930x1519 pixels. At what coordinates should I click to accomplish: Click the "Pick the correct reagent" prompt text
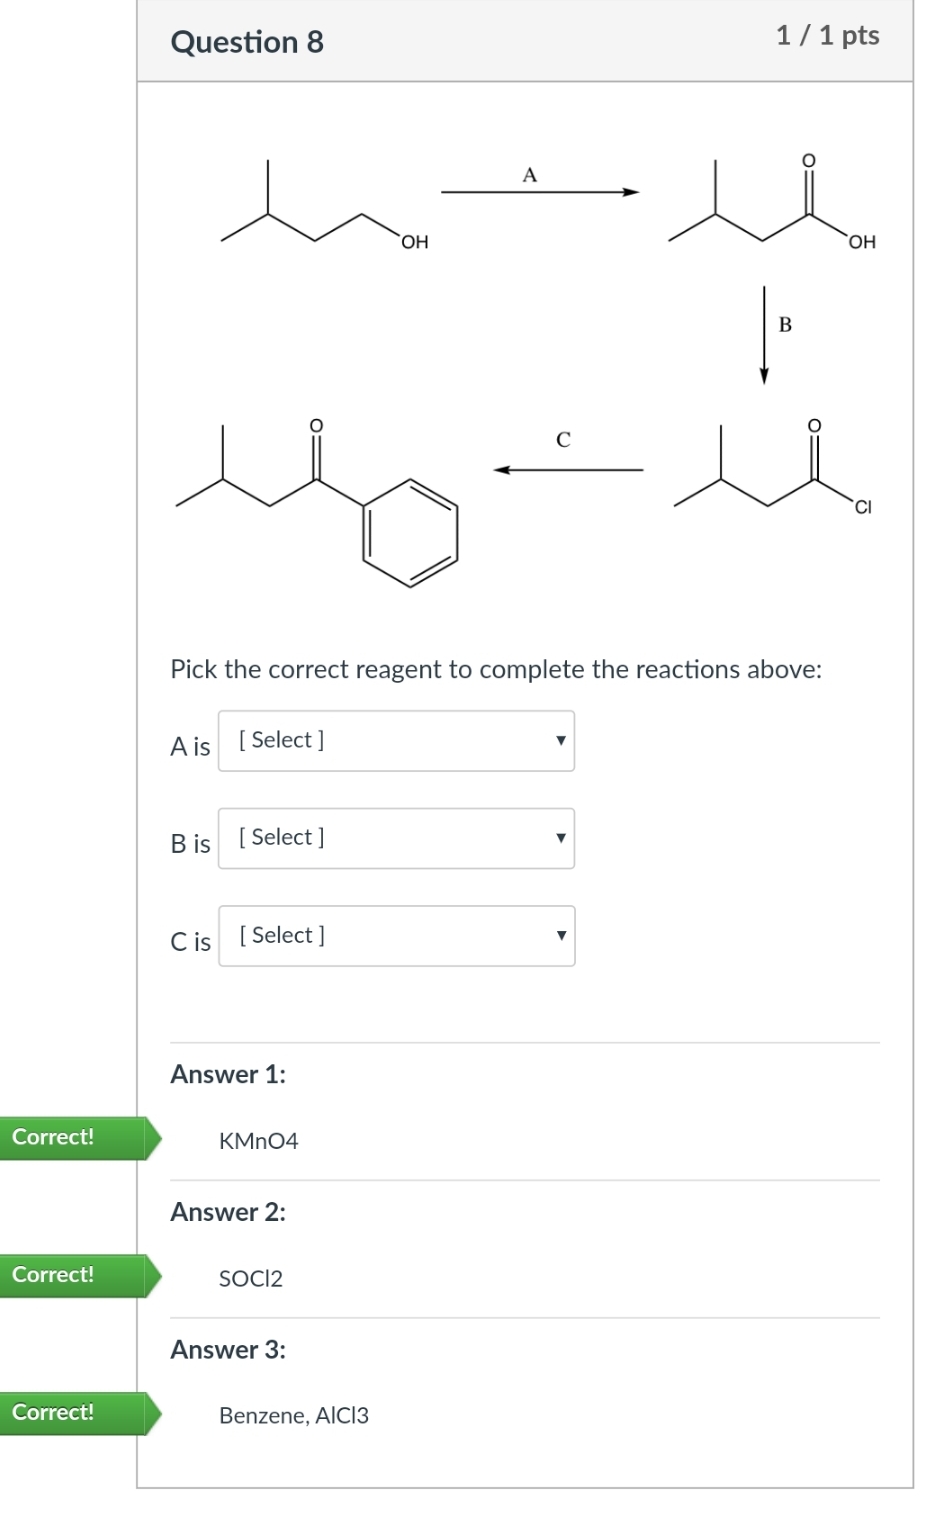click(496, 669)
